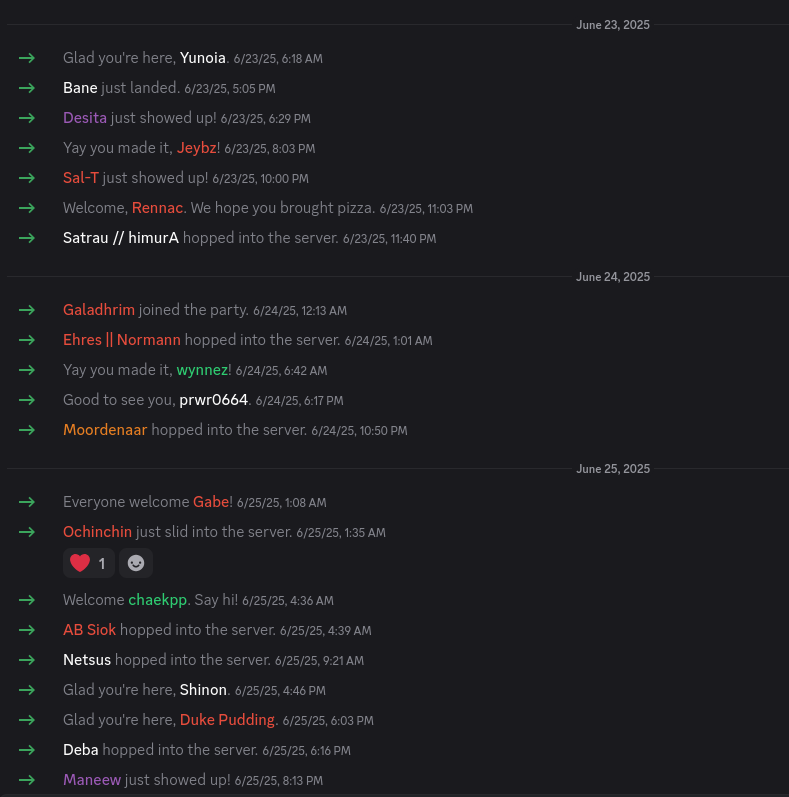Image resolution: width=789 pixels, height=797 pixels.
Task: Click timestamp 6/25/25, 1:35 AM
Action: (x=341, y=533)
